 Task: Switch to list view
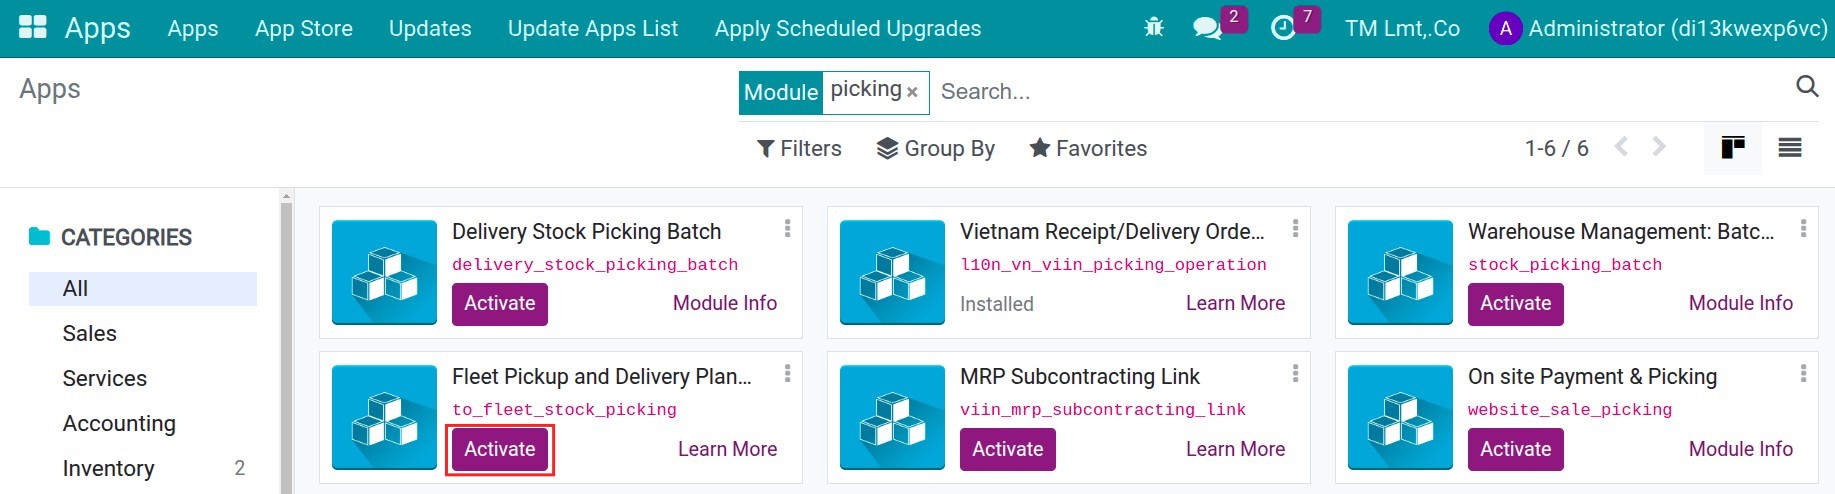[x=1790, y=148]
